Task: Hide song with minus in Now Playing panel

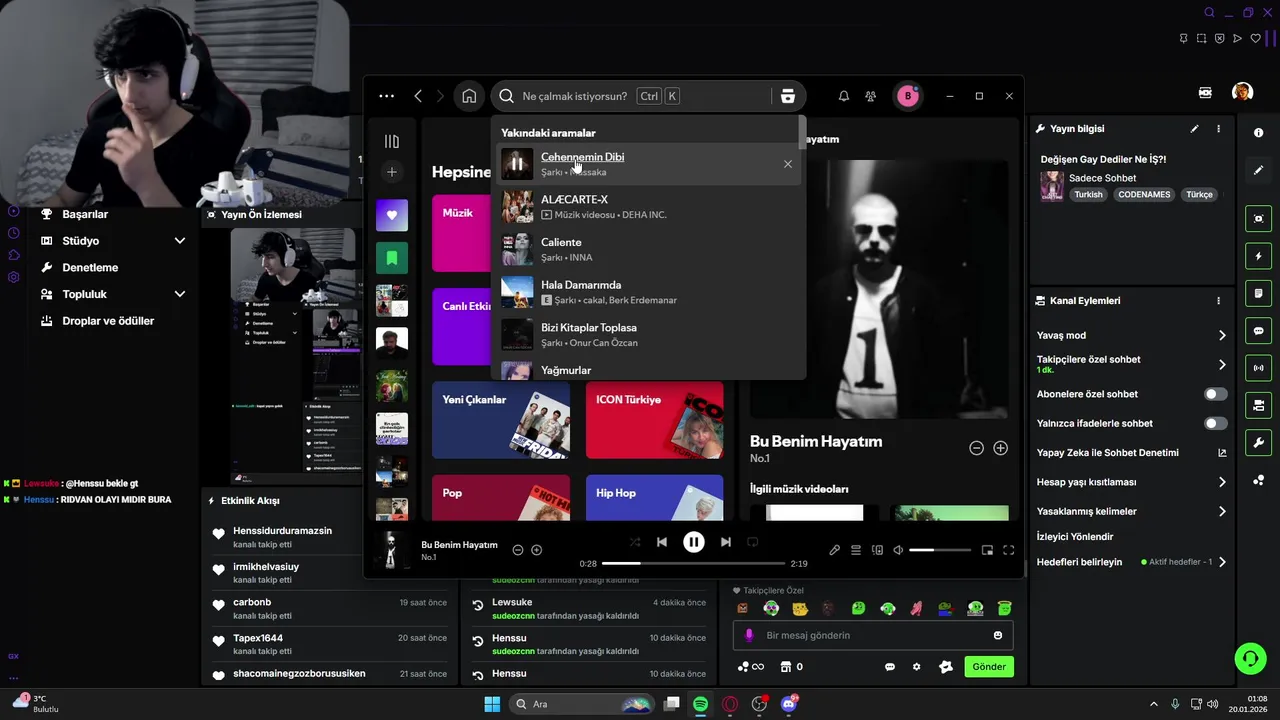Action: point(976,448)
